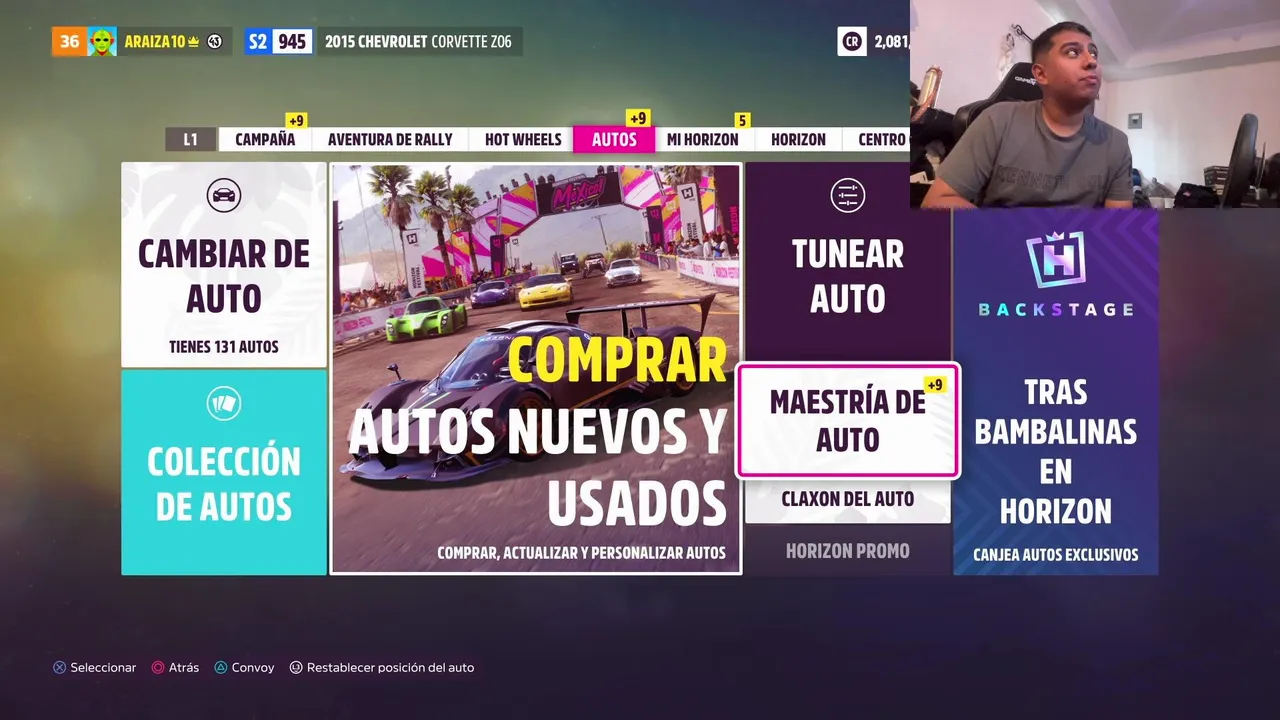Open the Backstage Tras Bambalinas tile
The image size is (1280, 720).
click(x=1055, y=392)
